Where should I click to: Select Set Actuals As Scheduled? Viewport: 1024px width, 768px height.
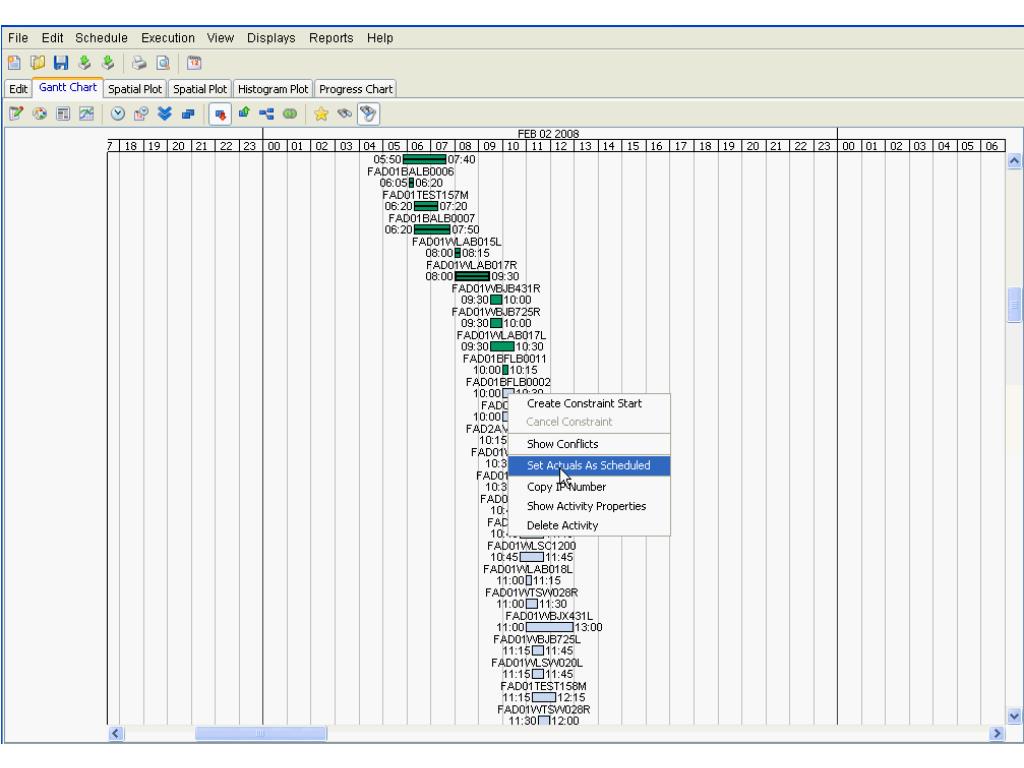click(x=589, y=466)
